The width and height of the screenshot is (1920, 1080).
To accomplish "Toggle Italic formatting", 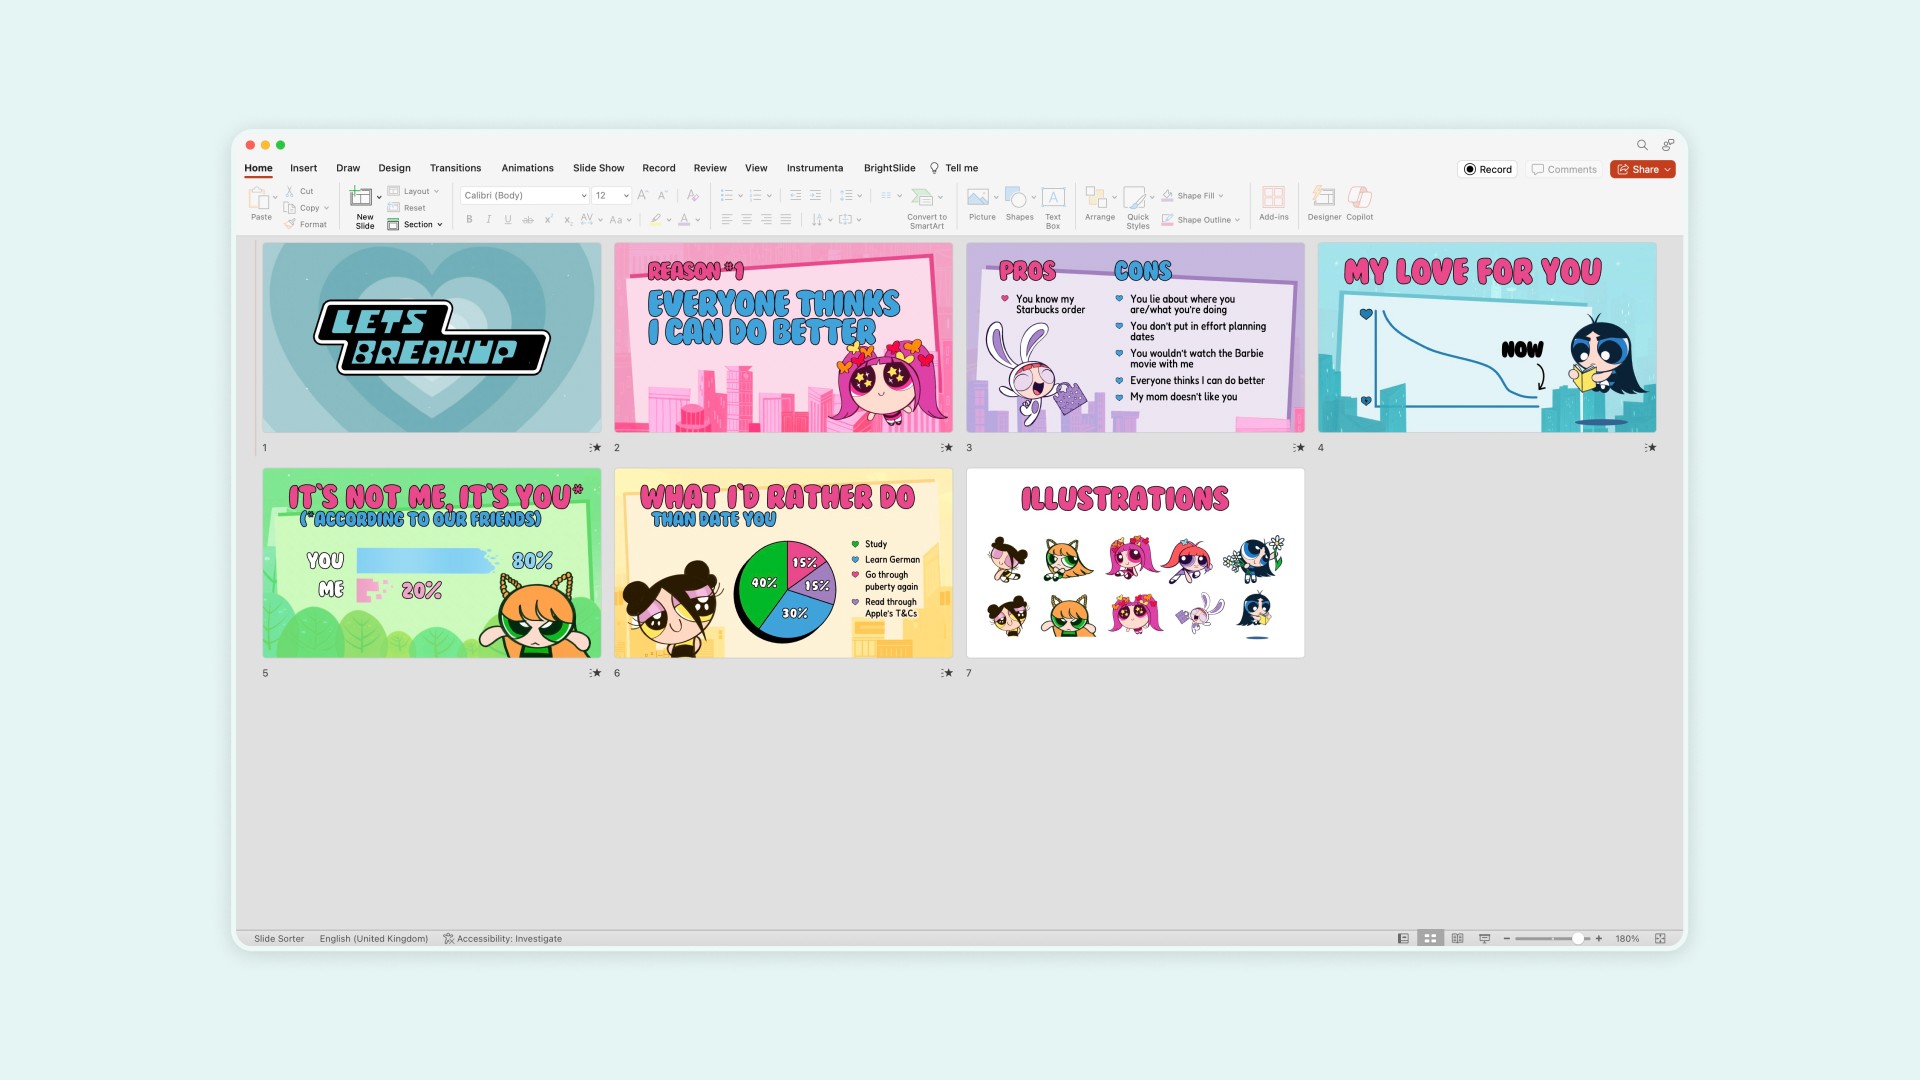I will pos(488,220).
